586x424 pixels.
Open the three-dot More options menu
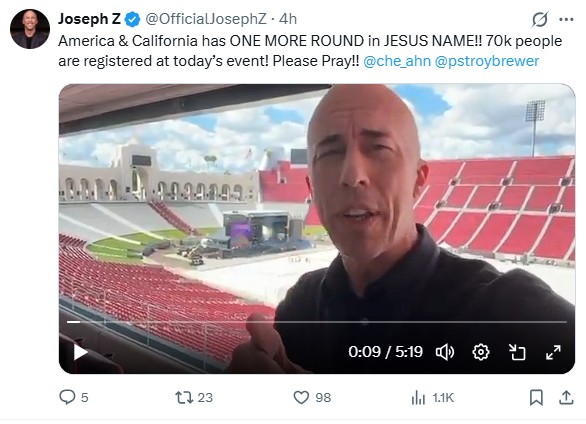point(566,19)
